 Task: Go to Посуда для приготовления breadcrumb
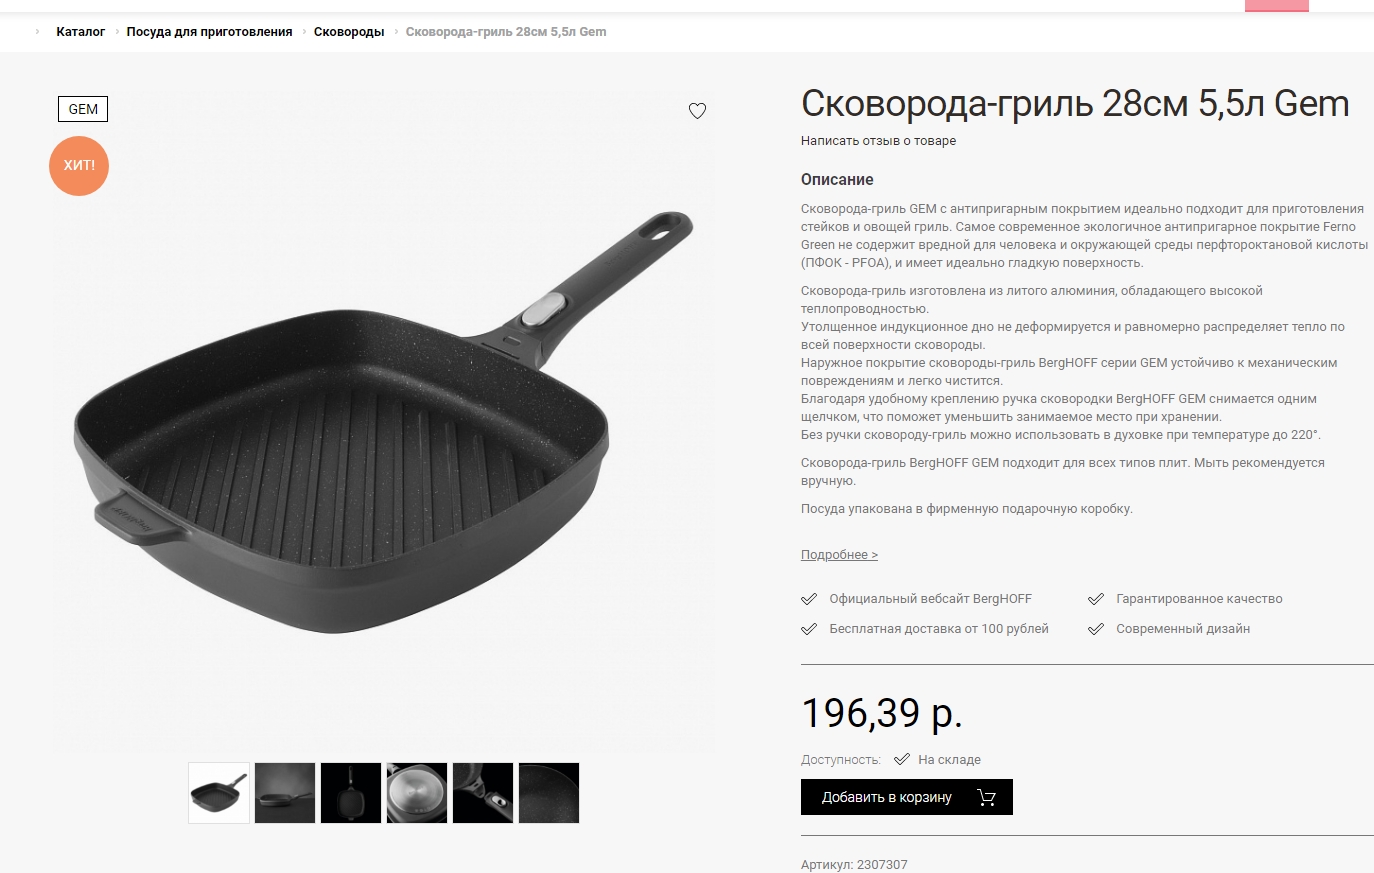point(209,32)
